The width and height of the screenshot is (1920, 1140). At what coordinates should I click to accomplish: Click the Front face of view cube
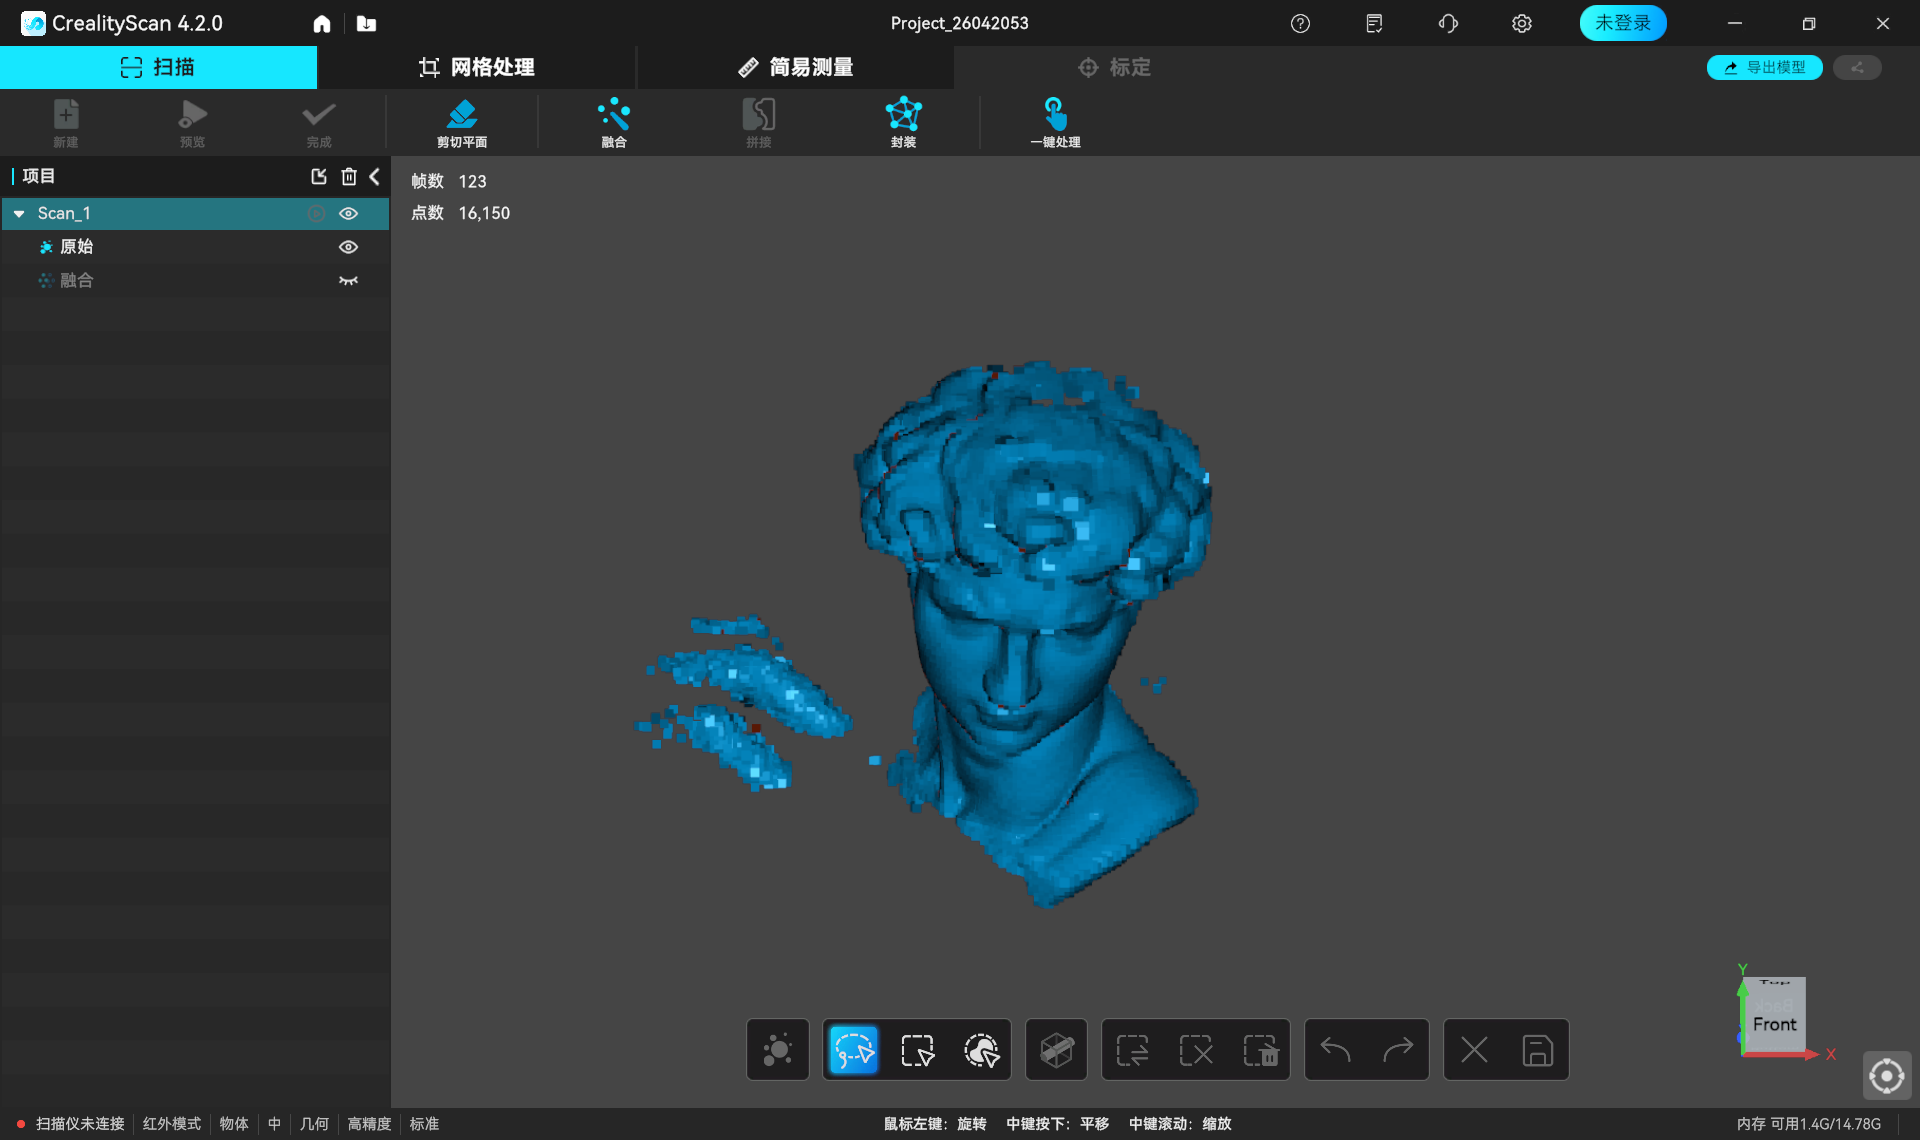1774,1024
